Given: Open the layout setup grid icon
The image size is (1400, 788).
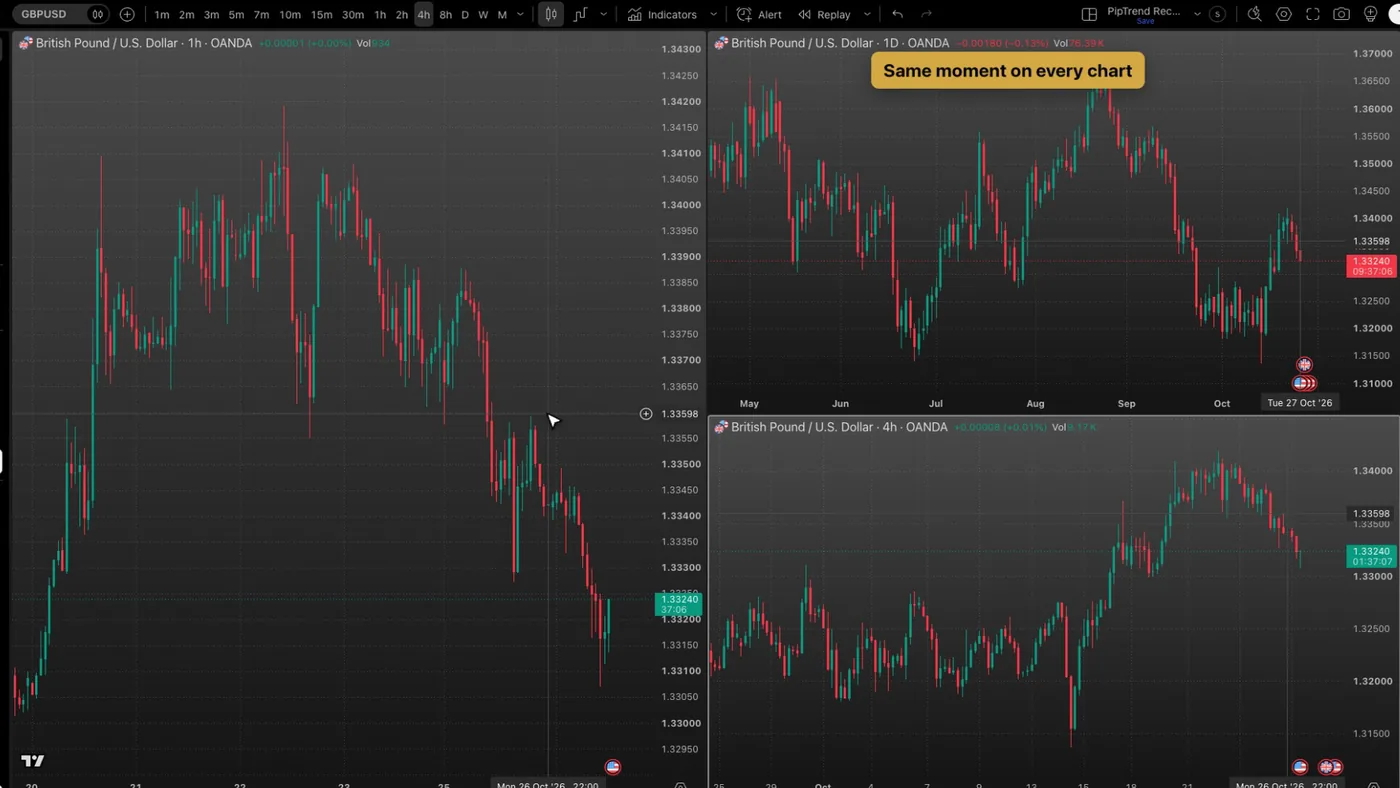Looking at the screenshot, I should click(x=1090, y=14).
